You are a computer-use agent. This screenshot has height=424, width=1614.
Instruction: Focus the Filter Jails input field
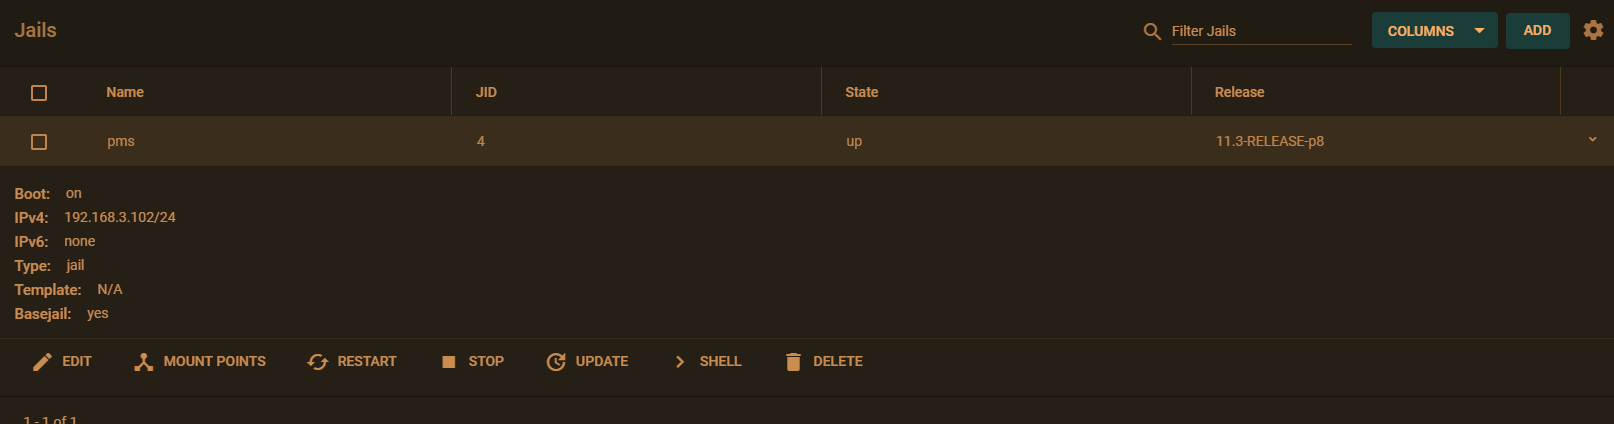point(1261,31)
